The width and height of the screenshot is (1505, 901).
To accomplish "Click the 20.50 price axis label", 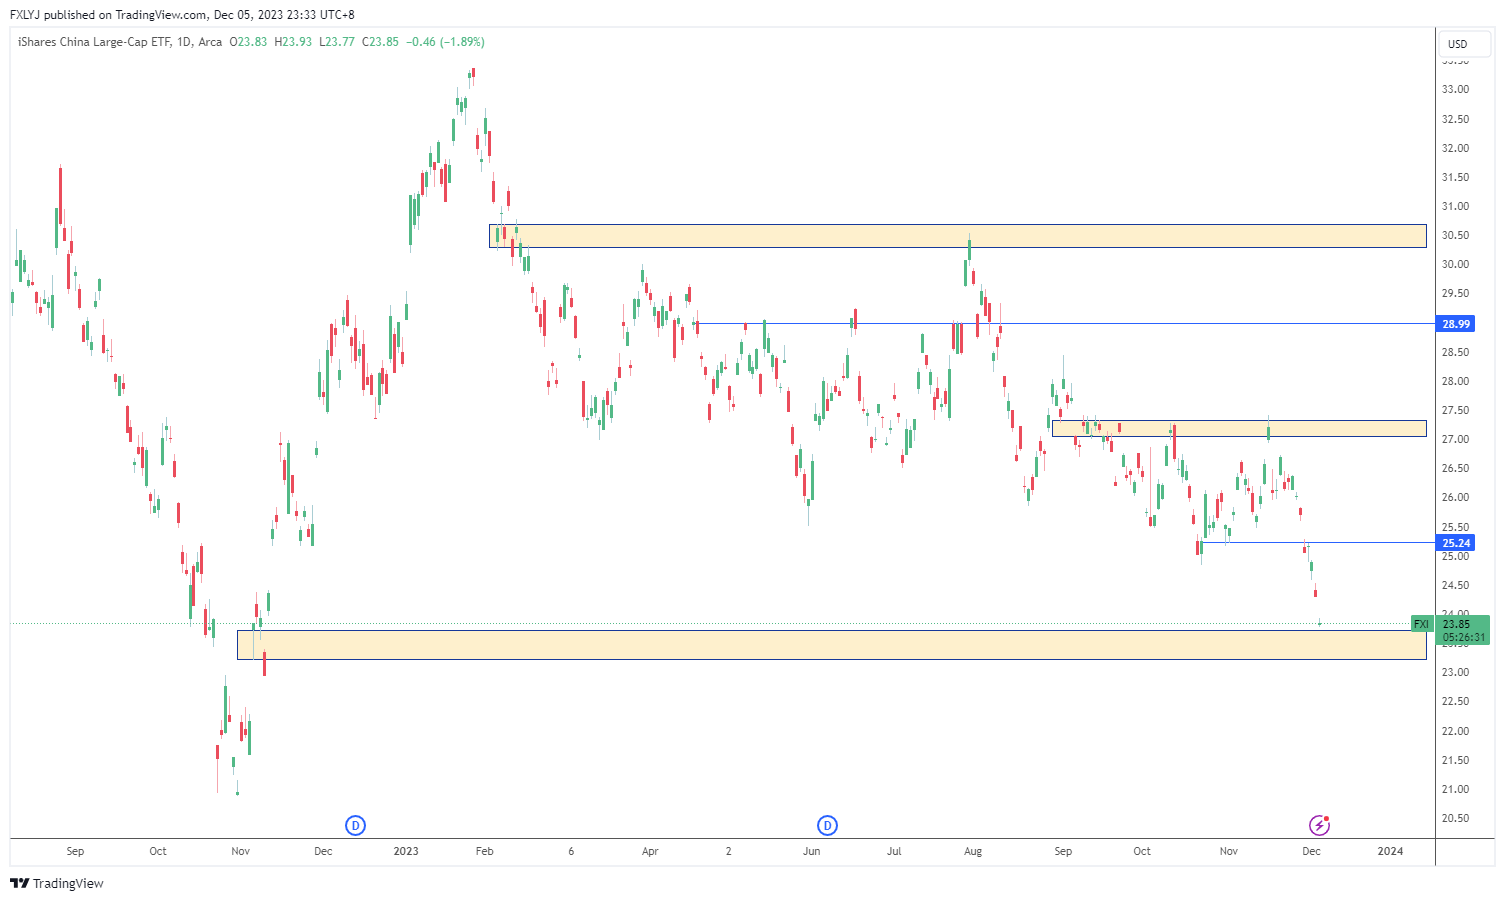I will coord(1455,818).
